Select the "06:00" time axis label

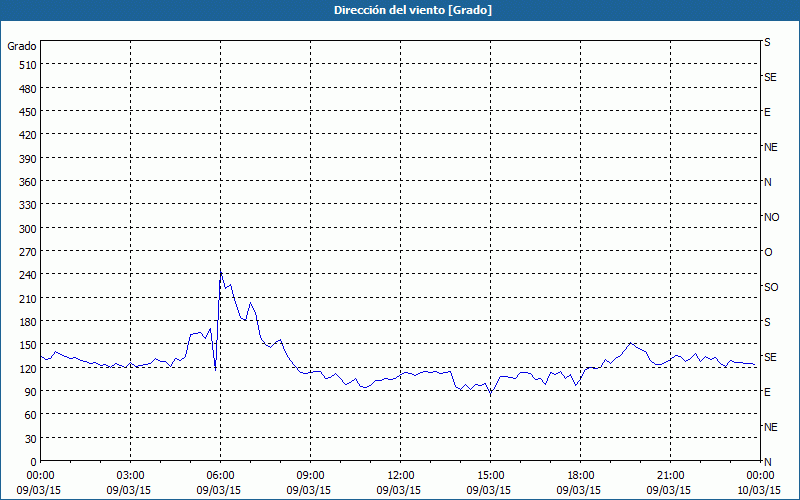click(x=220, y=476)
